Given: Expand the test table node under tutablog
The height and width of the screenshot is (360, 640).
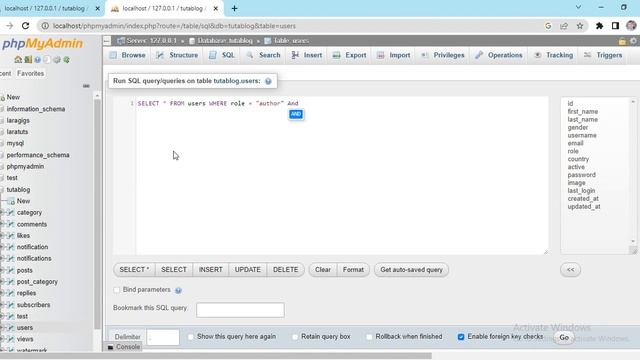Looking at the screenshot, I should click(2, 316).
